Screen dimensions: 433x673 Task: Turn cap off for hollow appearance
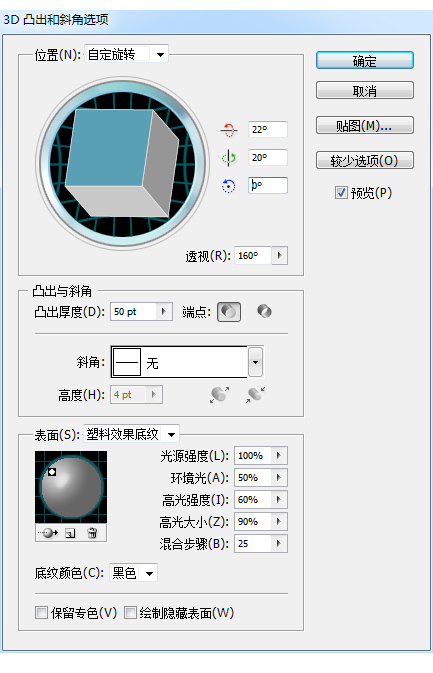click(264, 311)
